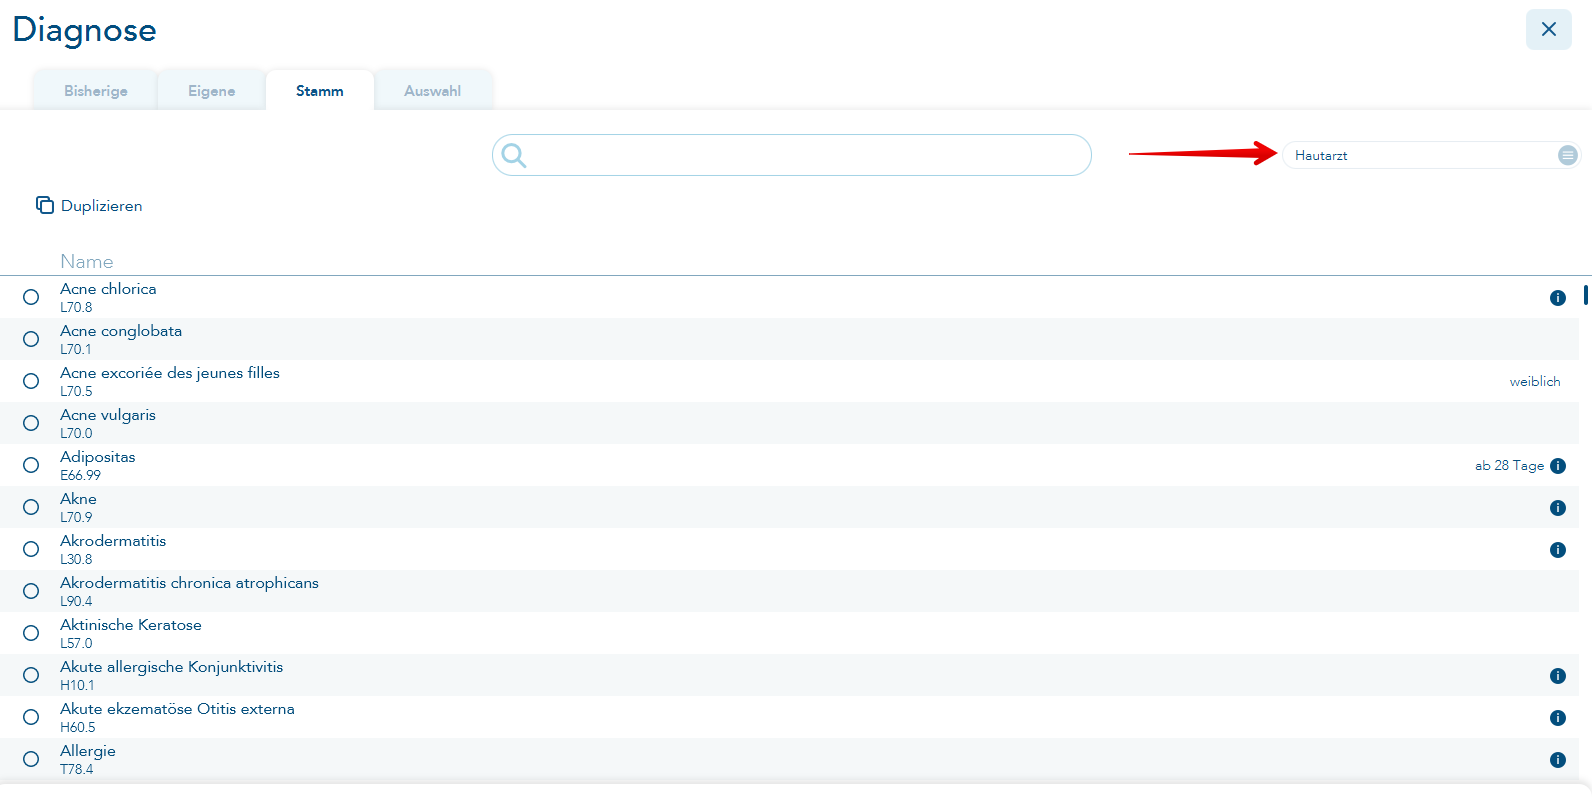Viewport: 1592px width, 799px height.
Task: Click the magnifier search icon
Action: (x=514, y=155)
